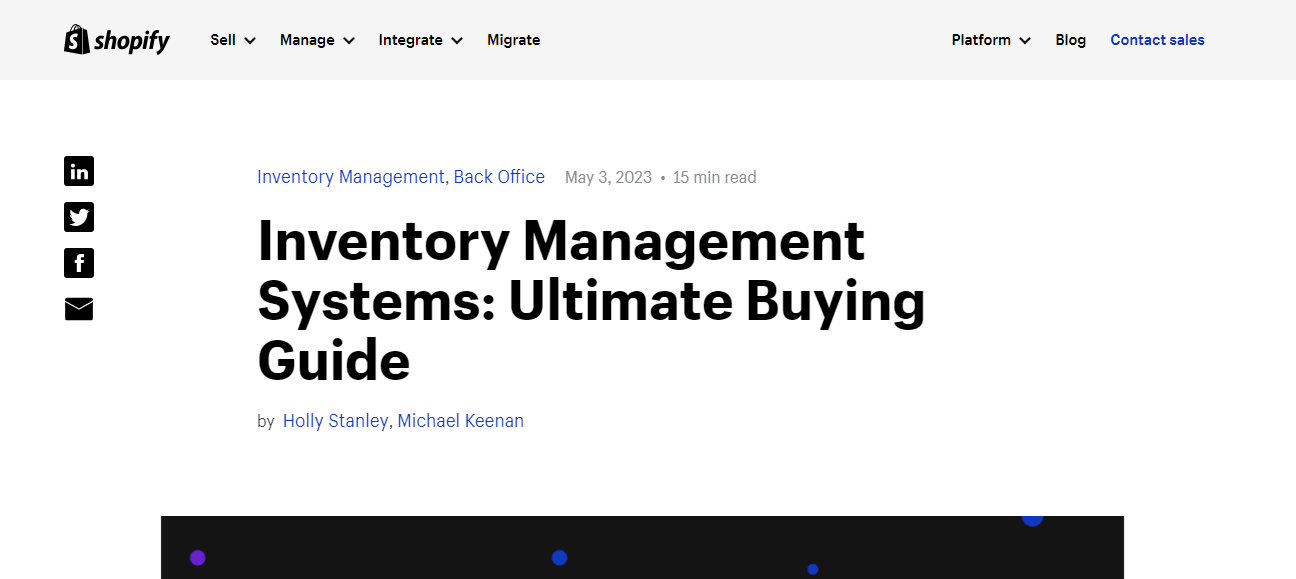Click the Sell menu label
This screenshot has height=579, width=1296.
(222, 40)
